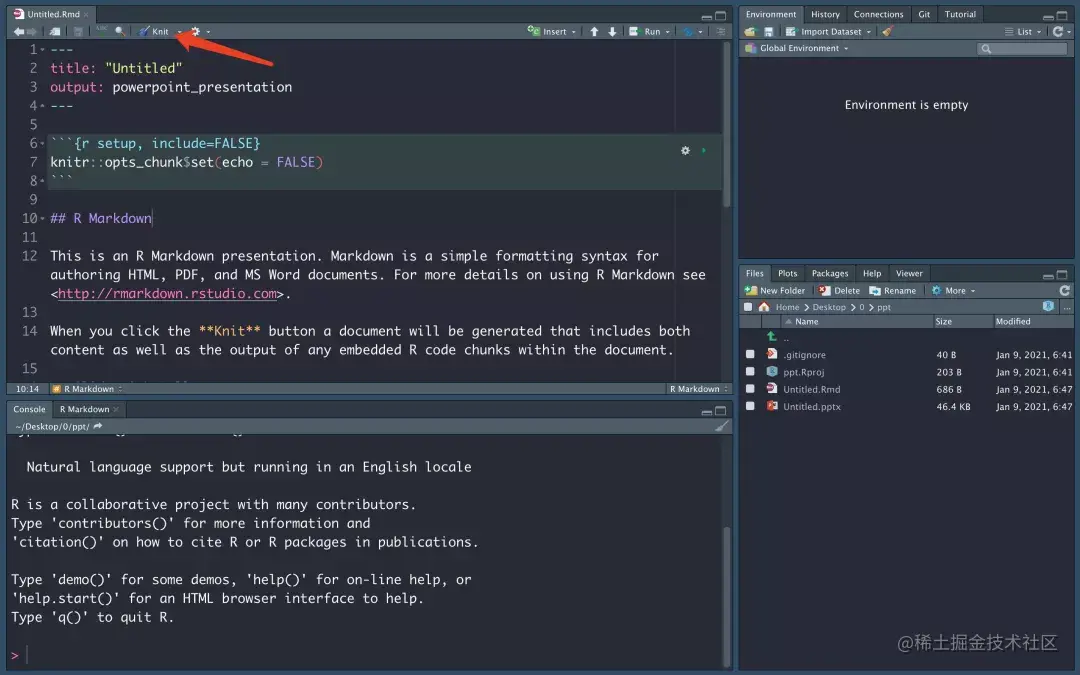Click Untitled.pptx PowerPoint file icon

[772, 406]
